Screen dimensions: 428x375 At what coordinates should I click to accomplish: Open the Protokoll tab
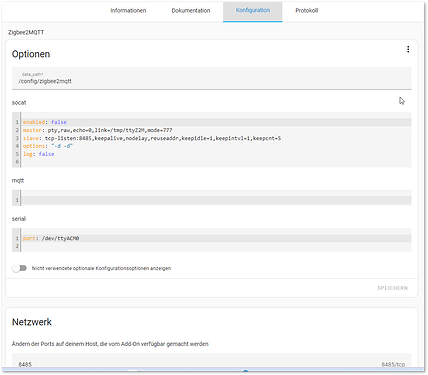pyautogui.click(x=307, y=11)
